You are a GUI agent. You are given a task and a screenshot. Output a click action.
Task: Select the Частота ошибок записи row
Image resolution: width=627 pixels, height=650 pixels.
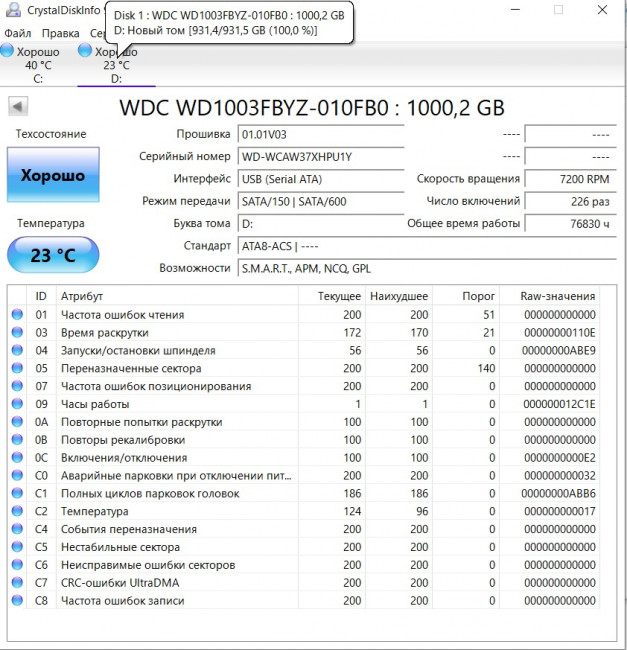pos(303,600)
